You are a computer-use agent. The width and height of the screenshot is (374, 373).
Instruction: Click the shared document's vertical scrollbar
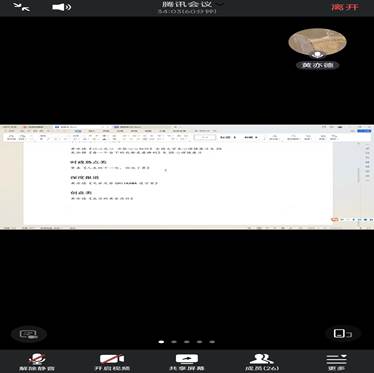[359, 176]
